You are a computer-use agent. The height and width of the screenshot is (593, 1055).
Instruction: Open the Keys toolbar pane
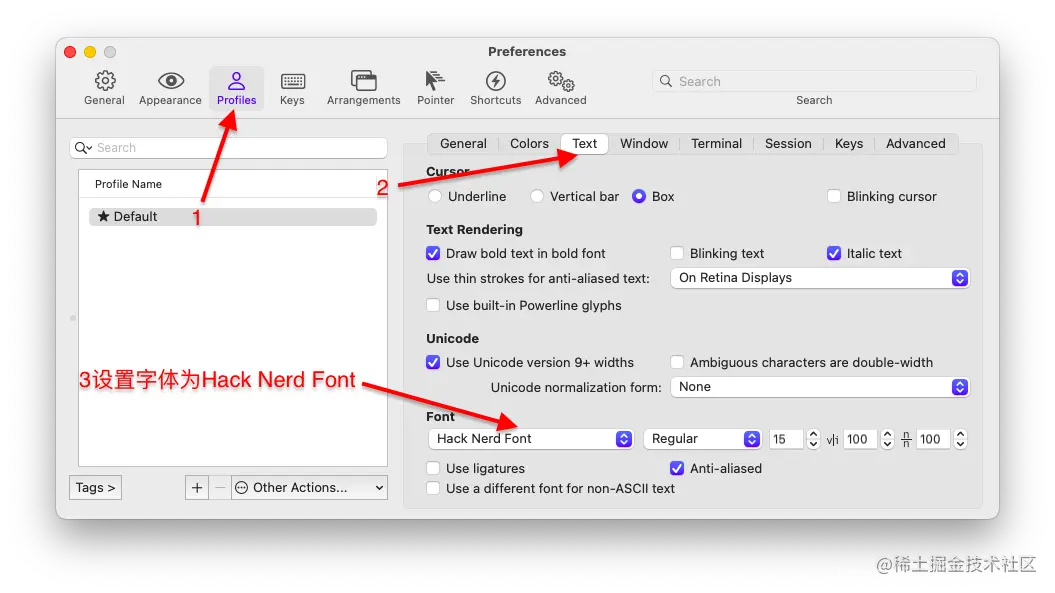point(292,88)
